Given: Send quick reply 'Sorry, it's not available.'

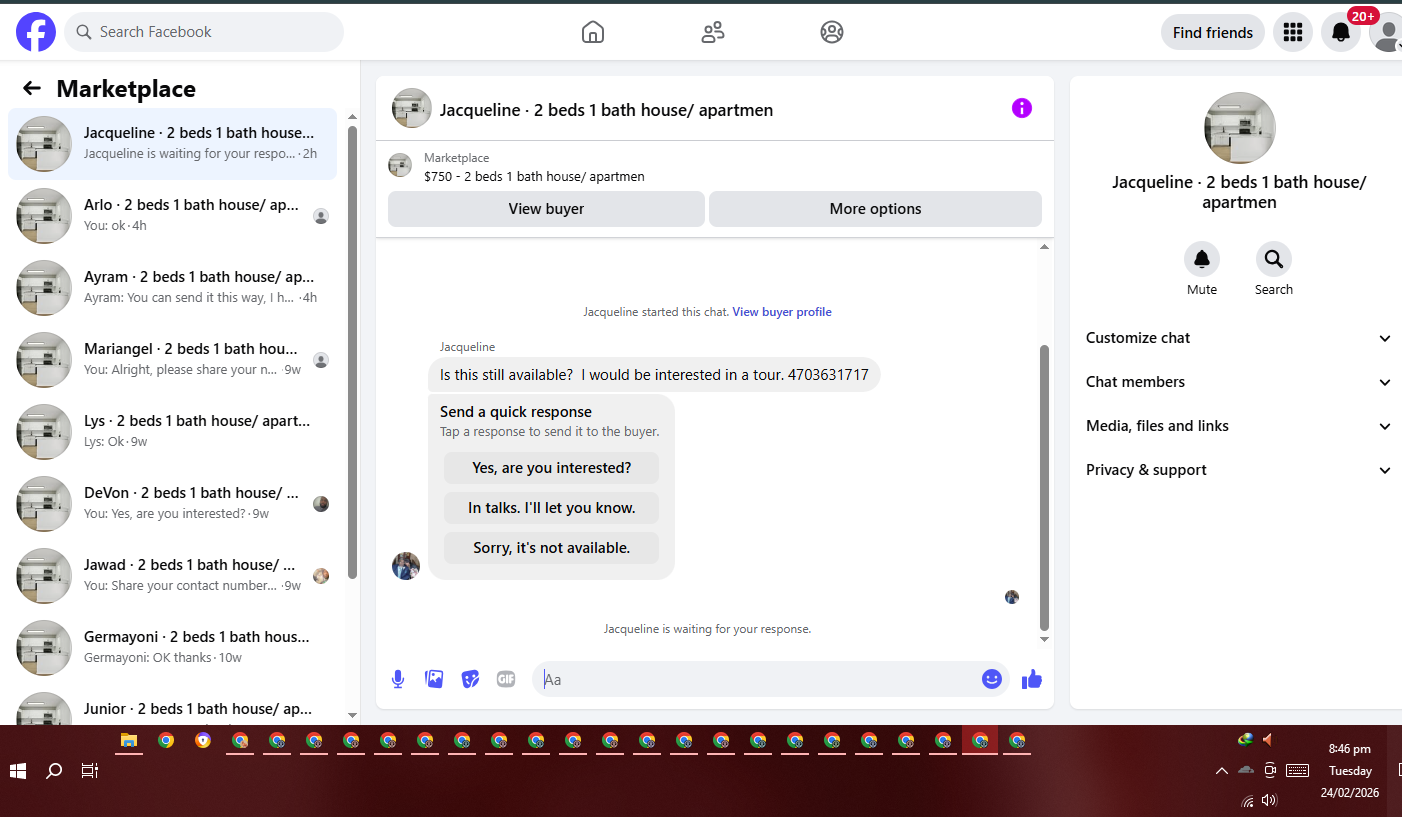Looking at the screenshot, I should [551, 548].
